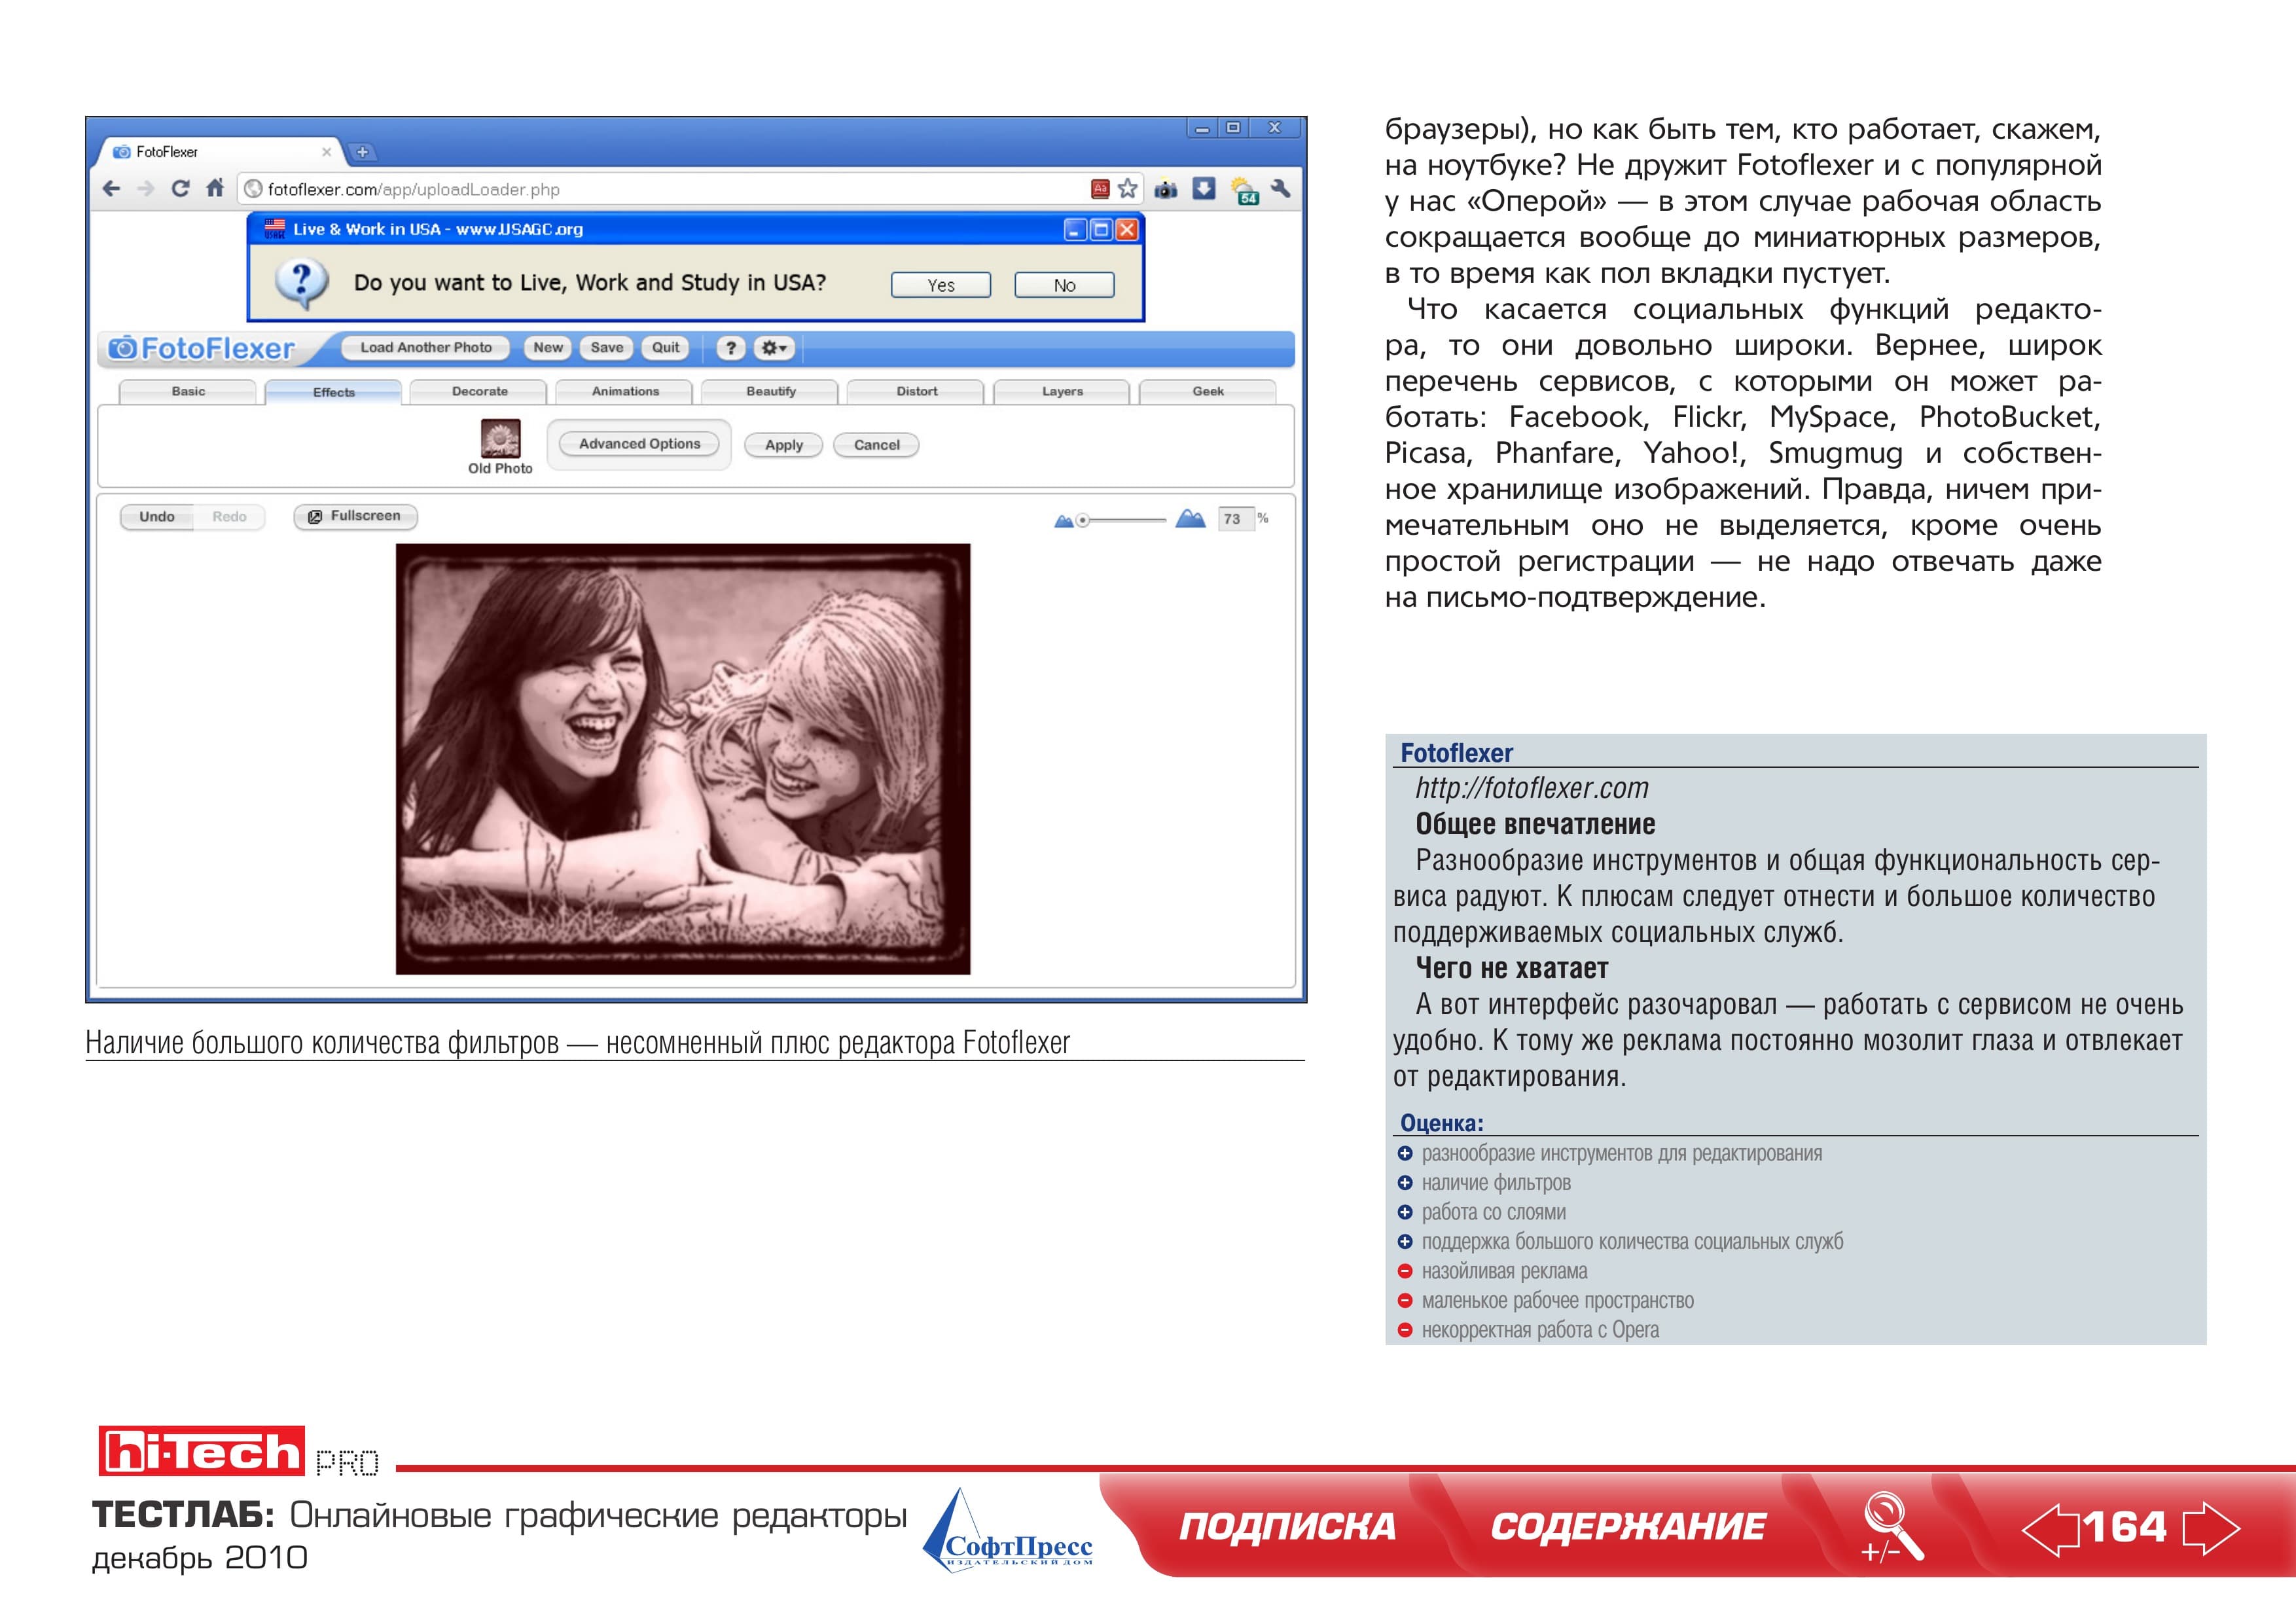This screenshot has width=2296, height=1624.
Task: Click the red translate extension icon
Action: (x=1100, y=188)
